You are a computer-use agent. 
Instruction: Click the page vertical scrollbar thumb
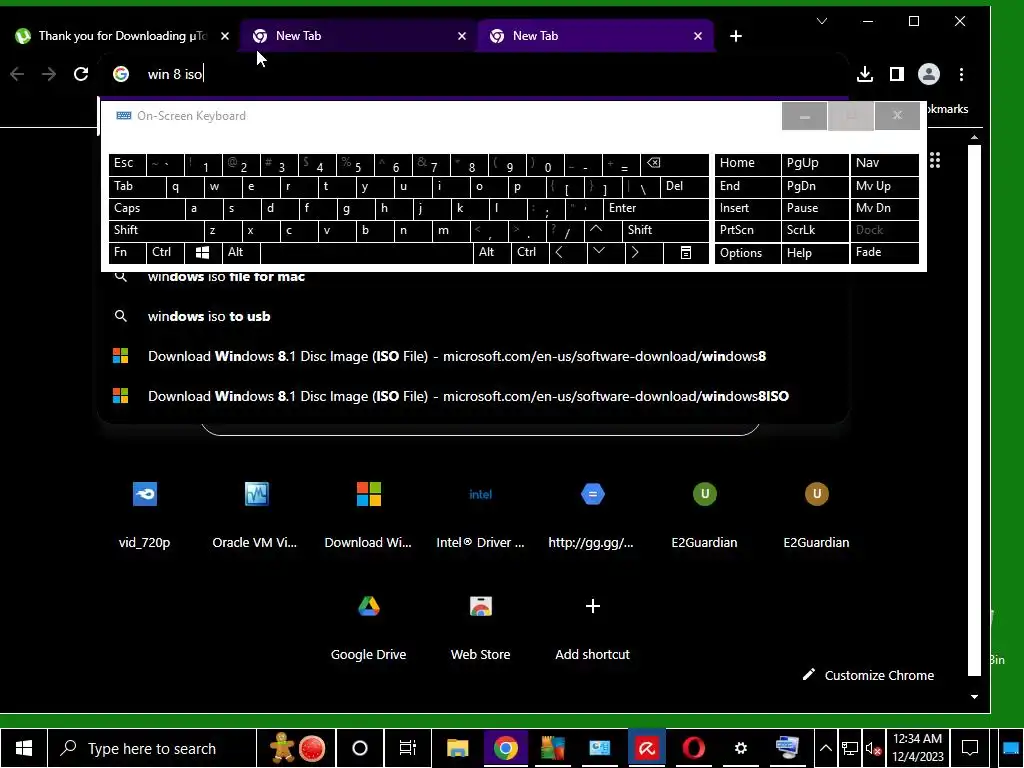pyautogui.click(x=974, y=409)
